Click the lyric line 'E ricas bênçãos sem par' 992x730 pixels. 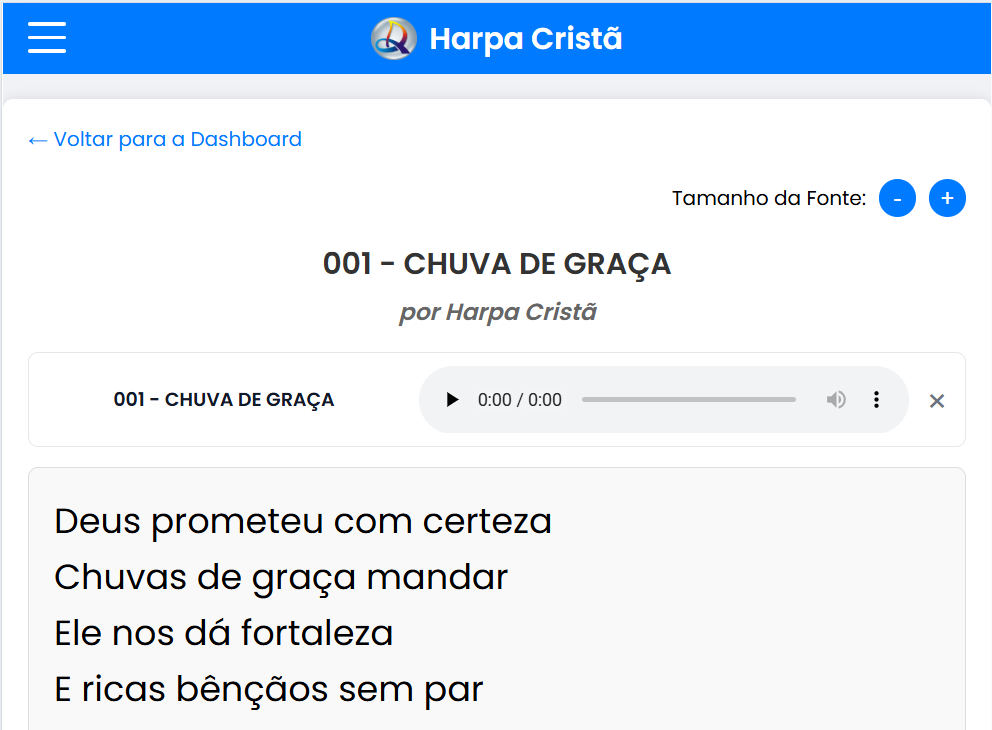click(x=268, y=689)
